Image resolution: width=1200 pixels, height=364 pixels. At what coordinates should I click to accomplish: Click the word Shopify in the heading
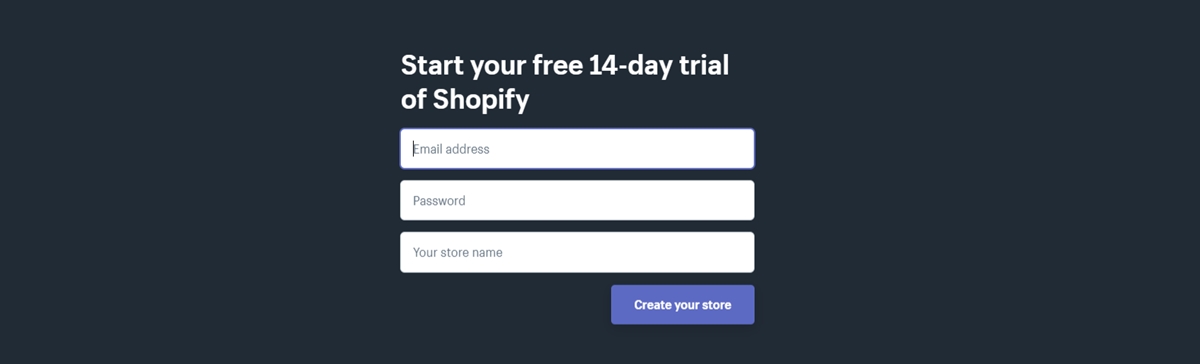pos(481,100)
